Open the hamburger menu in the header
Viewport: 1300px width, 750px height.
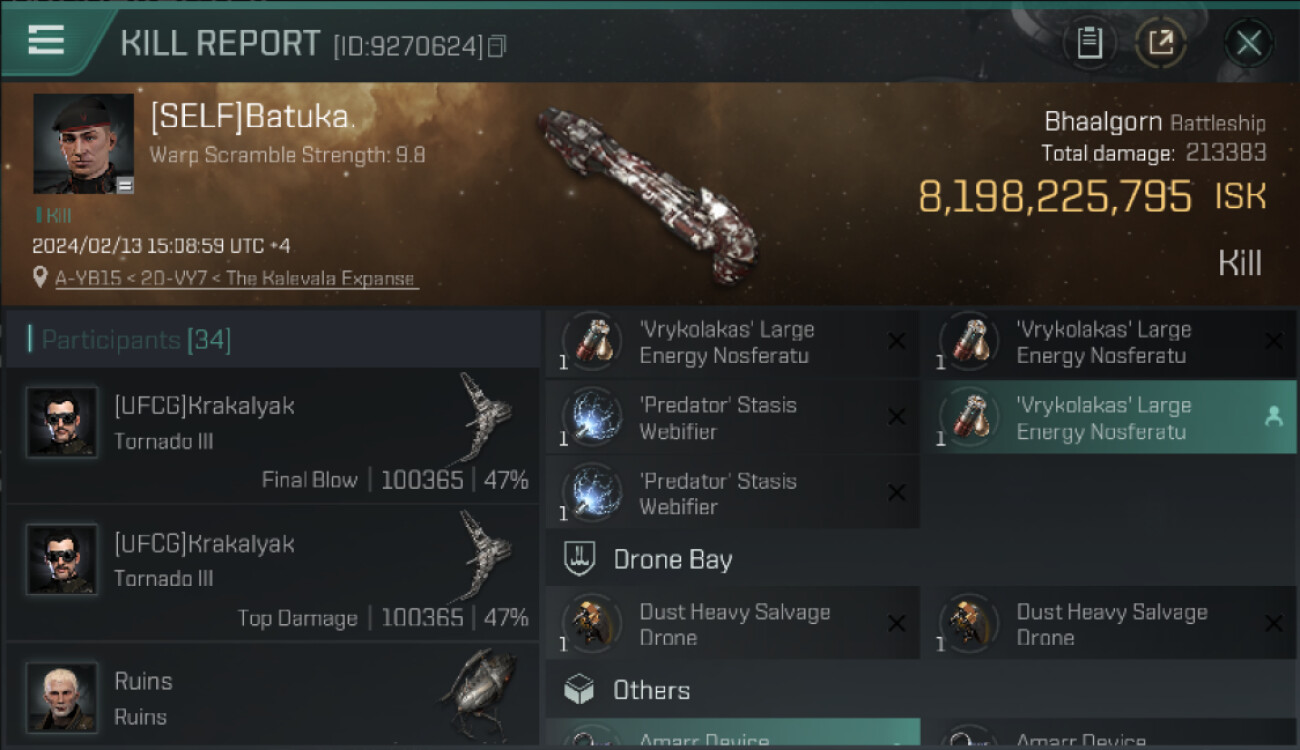tap(46, 41)
